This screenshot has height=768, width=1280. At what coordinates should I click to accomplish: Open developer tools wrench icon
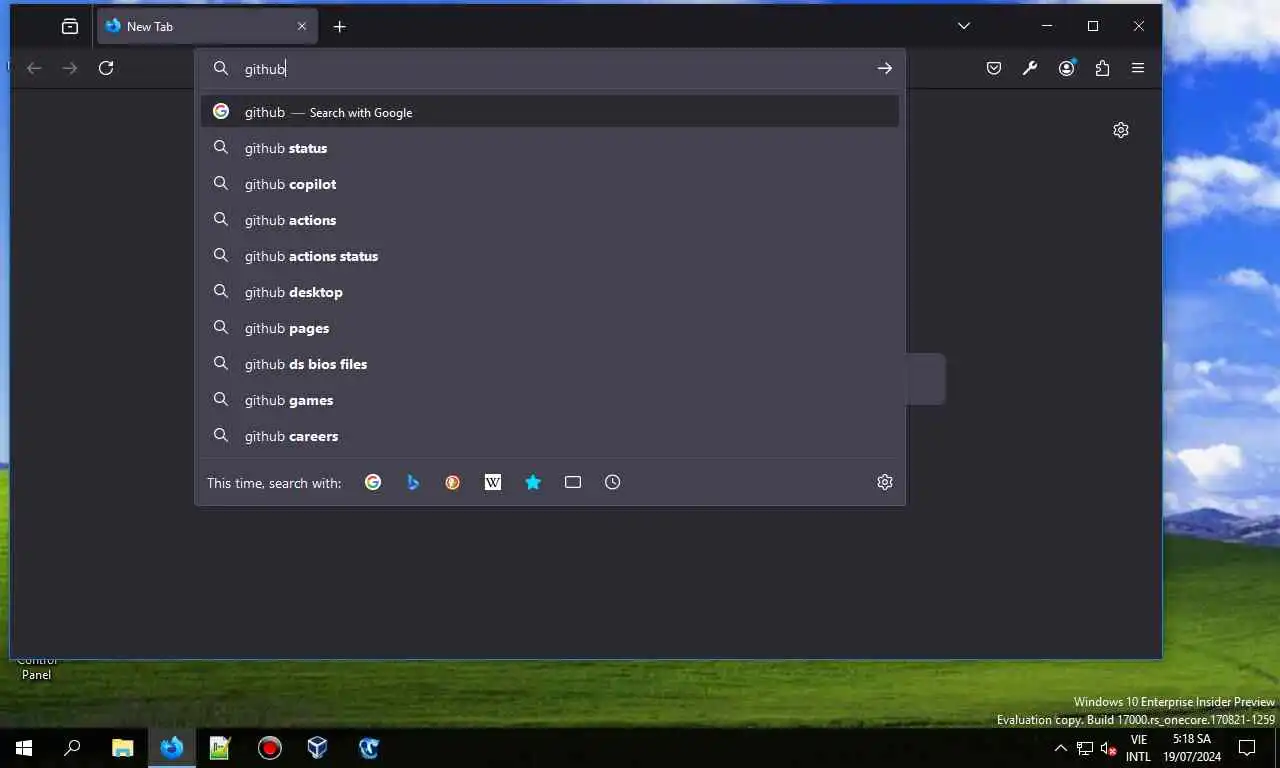coord(1030,68)
